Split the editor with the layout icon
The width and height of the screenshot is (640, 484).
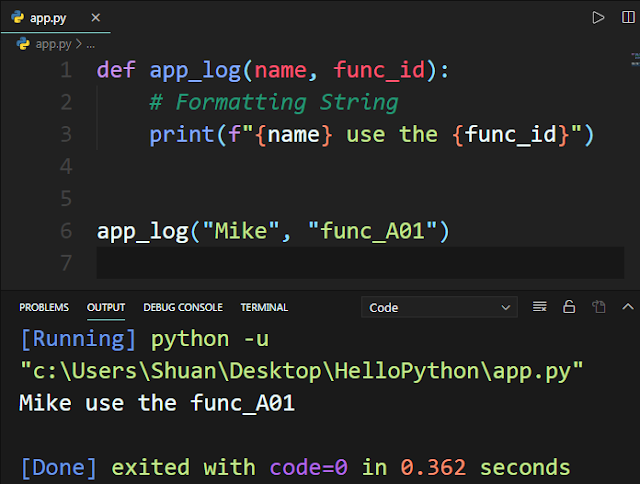628,17
